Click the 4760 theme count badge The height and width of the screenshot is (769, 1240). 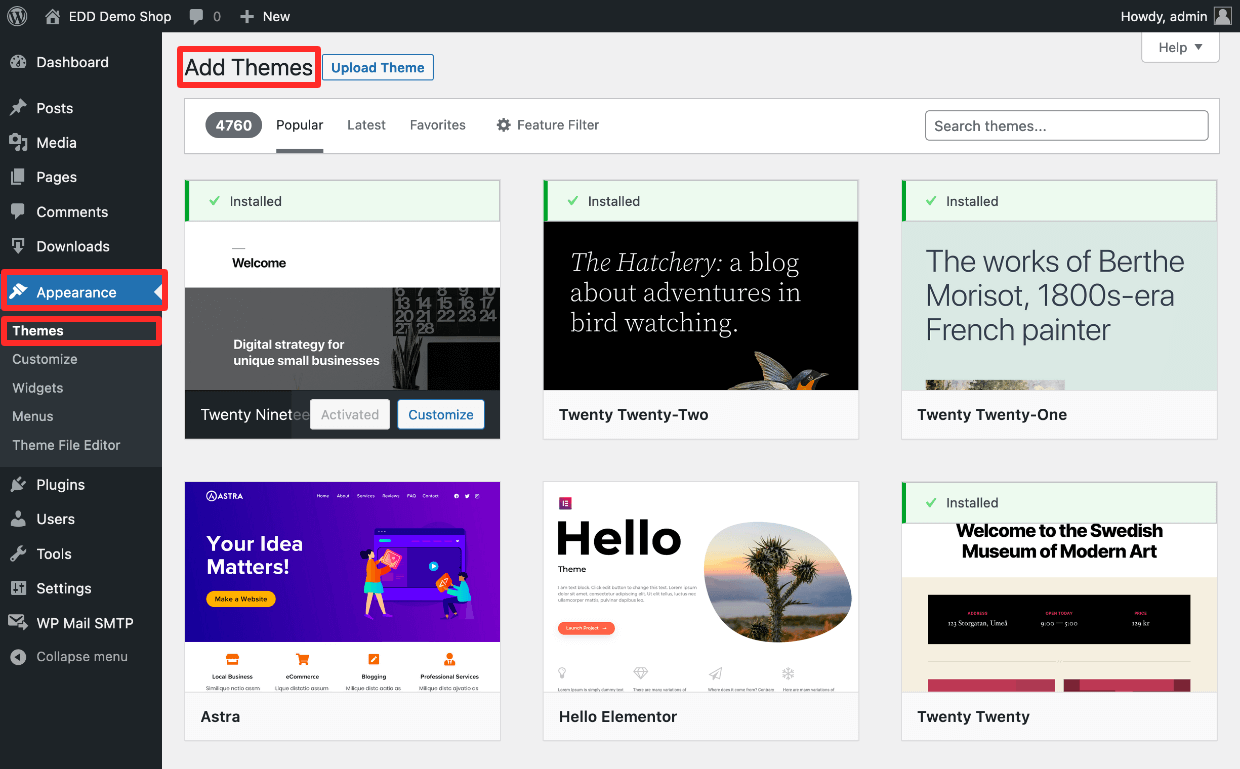(x=234, y=125)
